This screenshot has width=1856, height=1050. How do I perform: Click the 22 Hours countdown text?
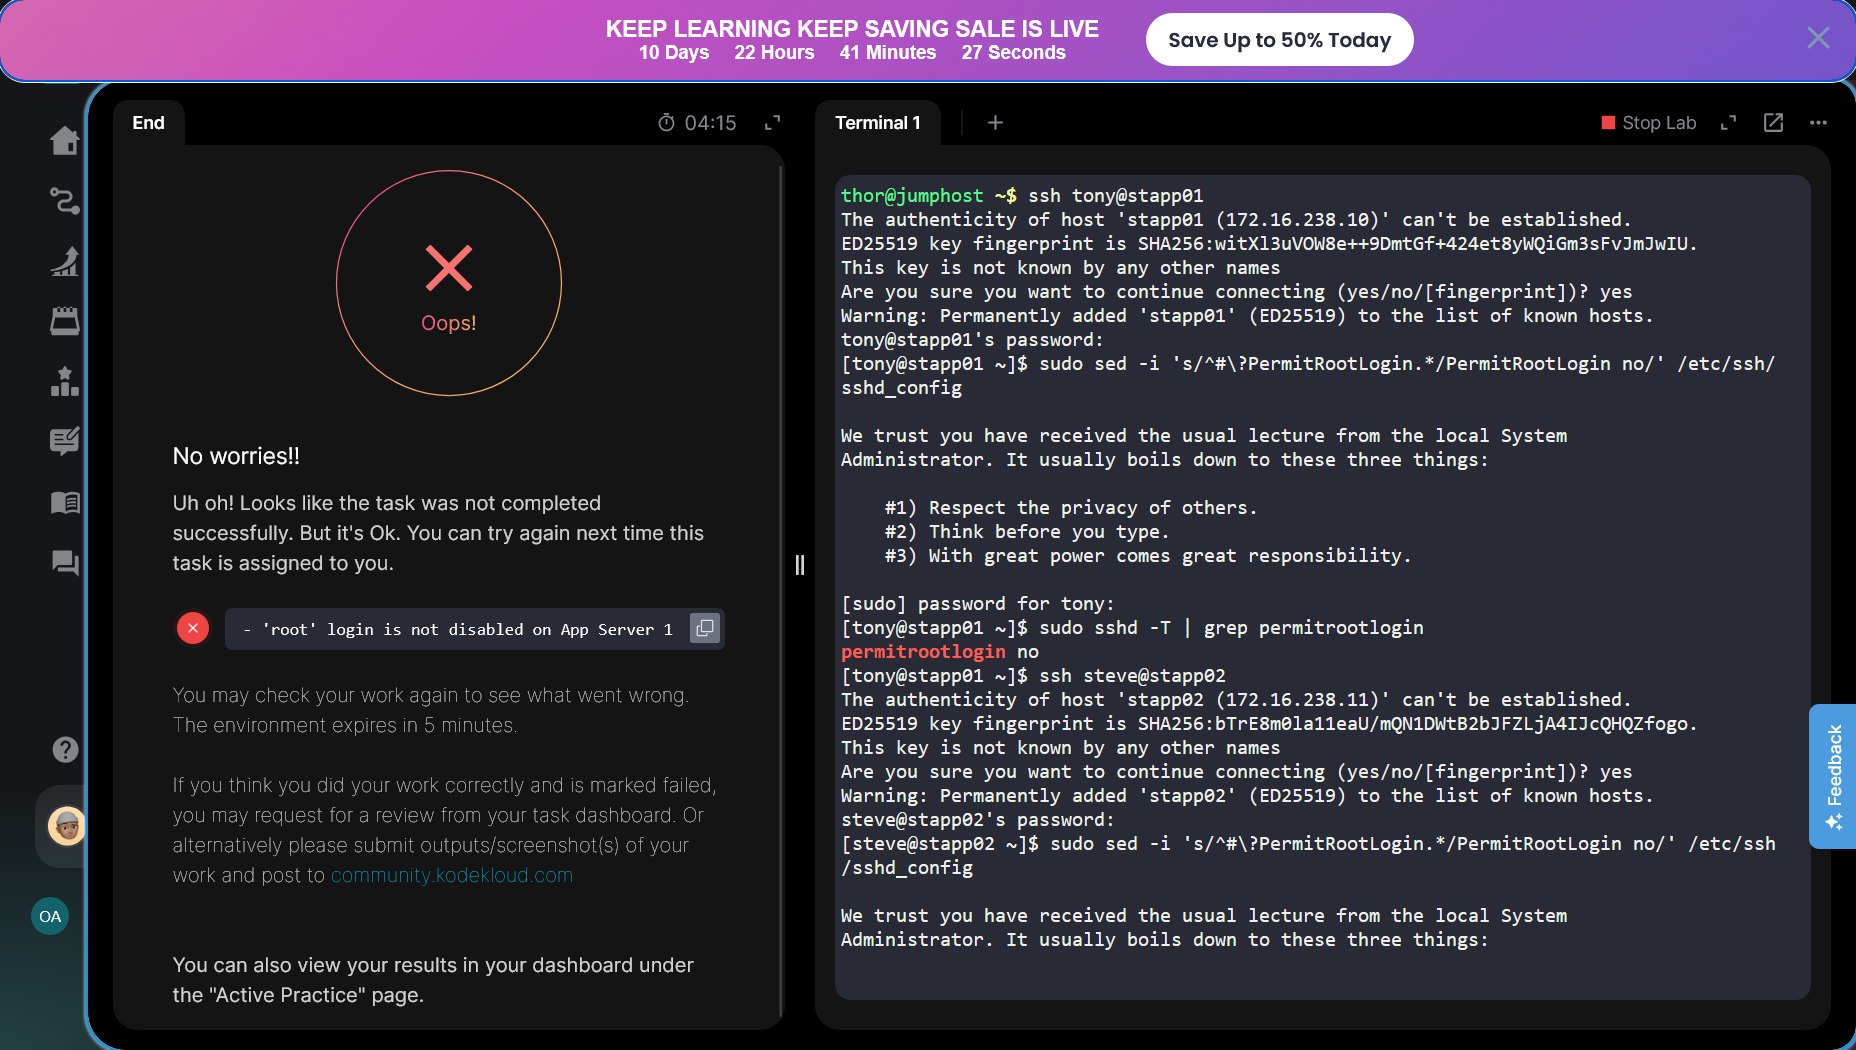[x=774, y=53]
